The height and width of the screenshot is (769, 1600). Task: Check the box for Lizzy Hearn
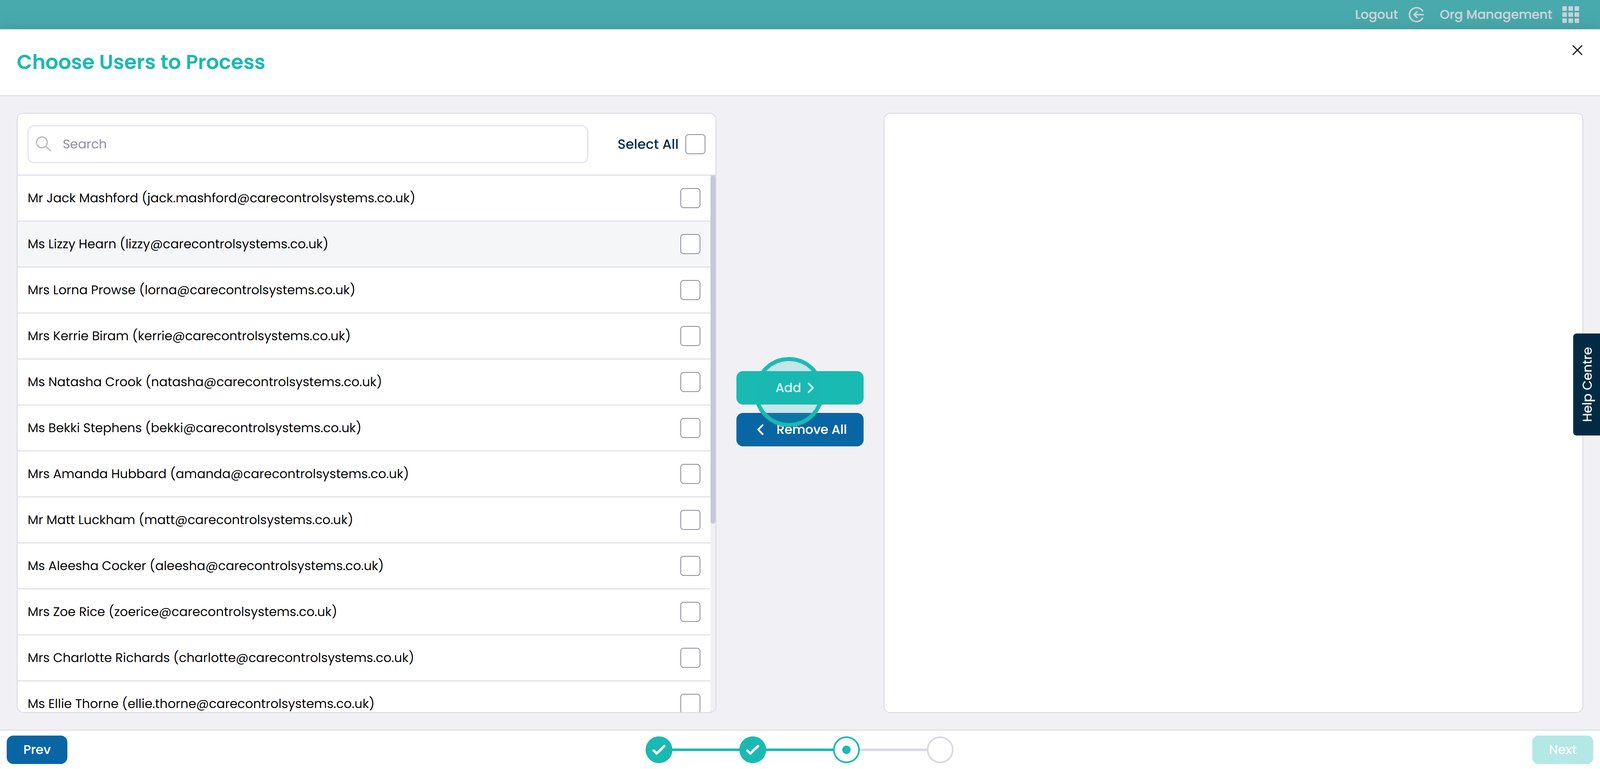(690, 244)
